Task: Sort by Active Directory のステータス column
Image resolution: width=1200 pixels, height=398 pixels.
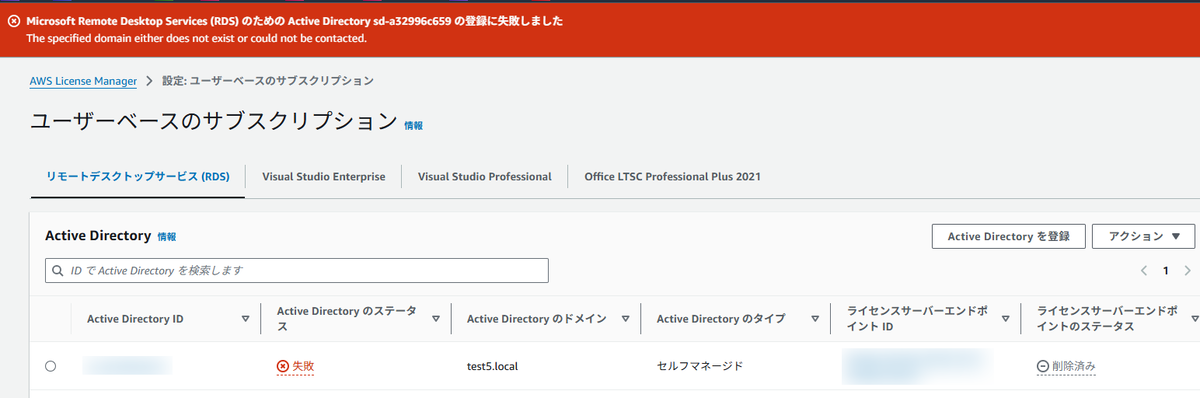Action: point(436,319)
